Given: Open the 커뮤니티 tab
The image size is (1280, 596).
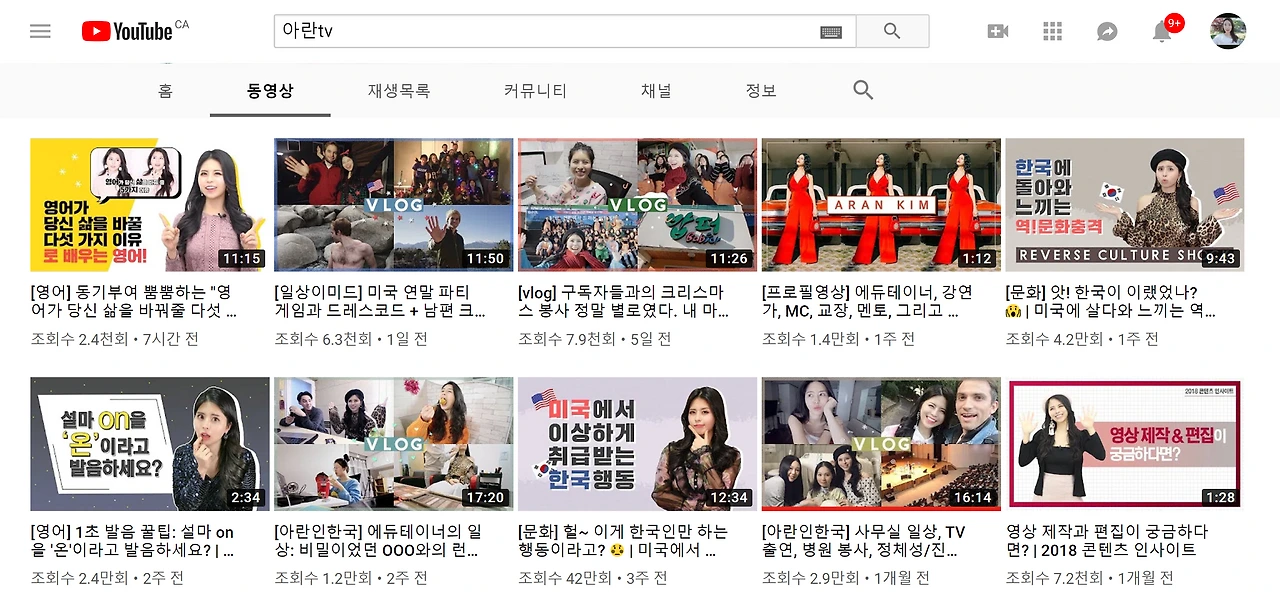Looking at the screenshot, I should pyautogui.click(x=535, y=90).
